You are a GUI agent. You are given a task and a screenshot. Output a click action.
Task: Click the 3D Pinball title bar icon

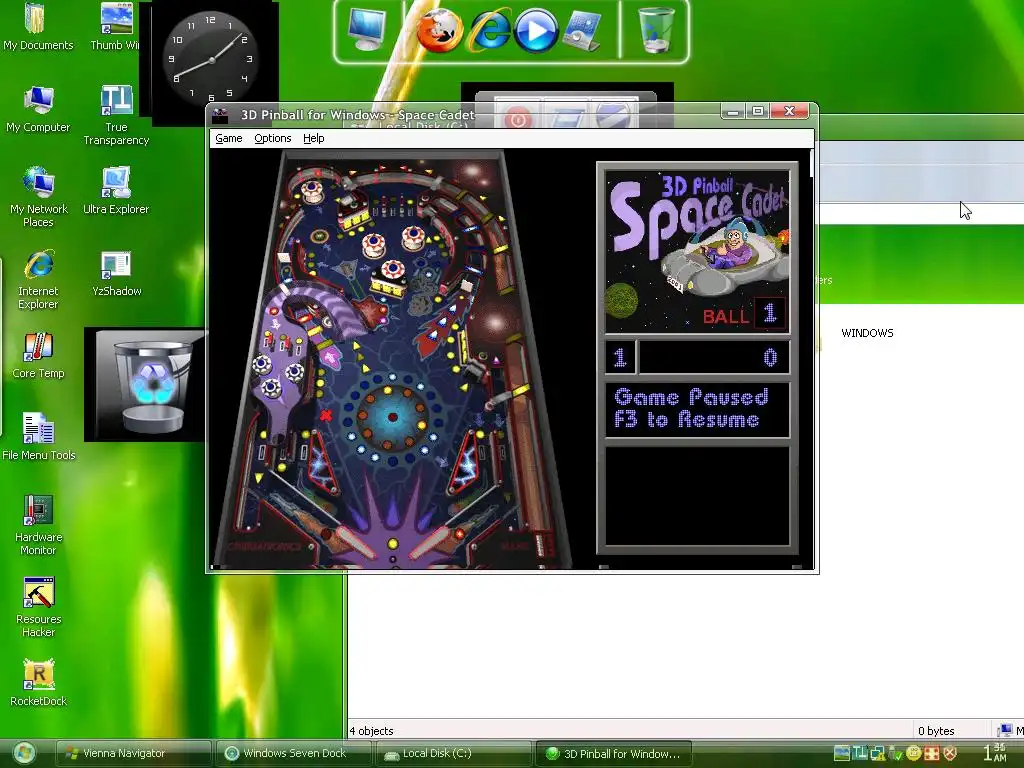point(221,115)
